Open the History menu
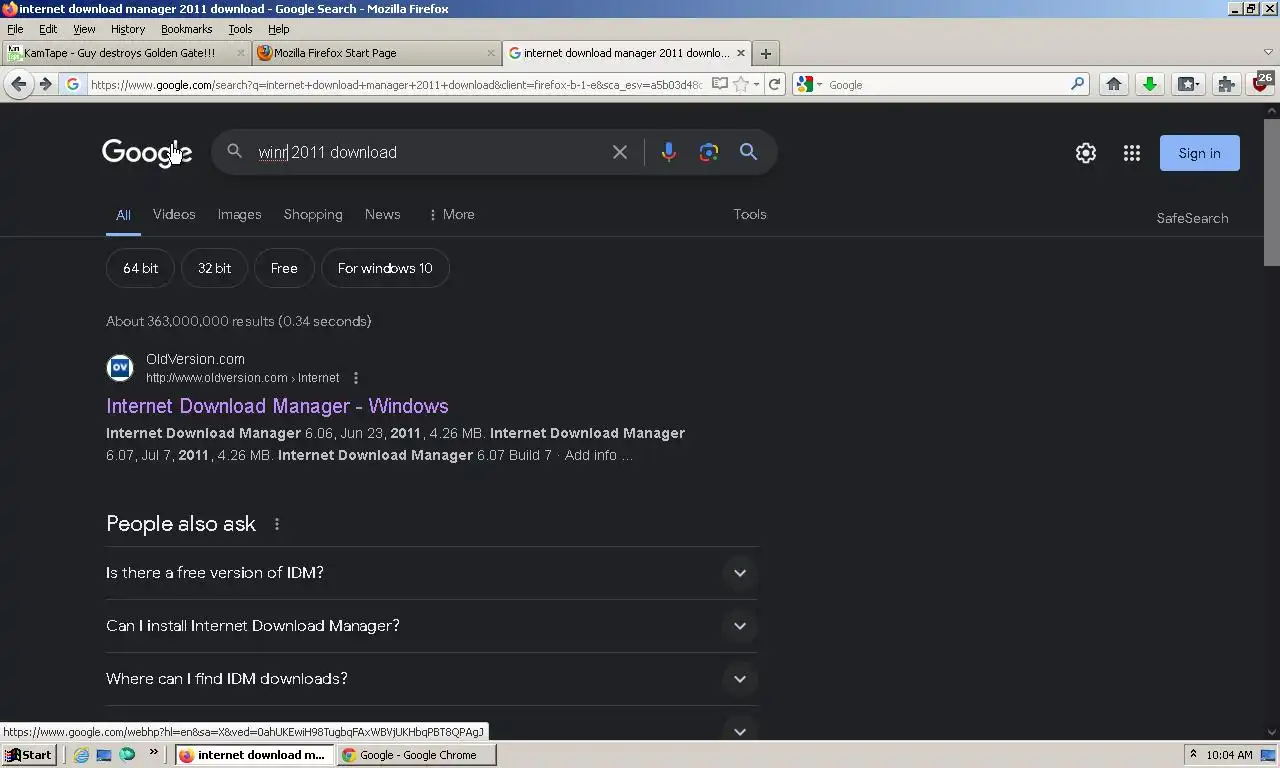Screen dimensions: 1280x768 click(x=128, y=29)
